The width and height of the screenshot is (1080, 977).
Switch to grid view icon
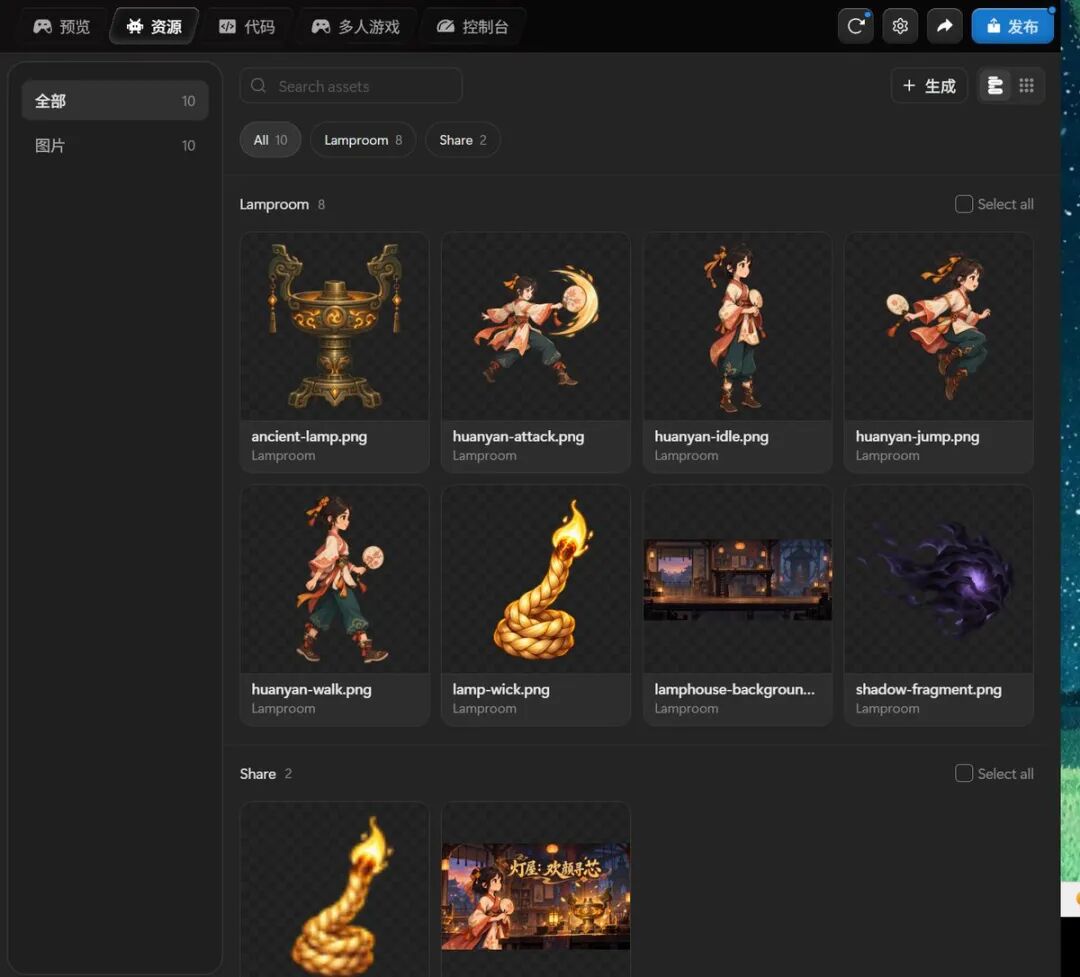[x=1026, y=85]
